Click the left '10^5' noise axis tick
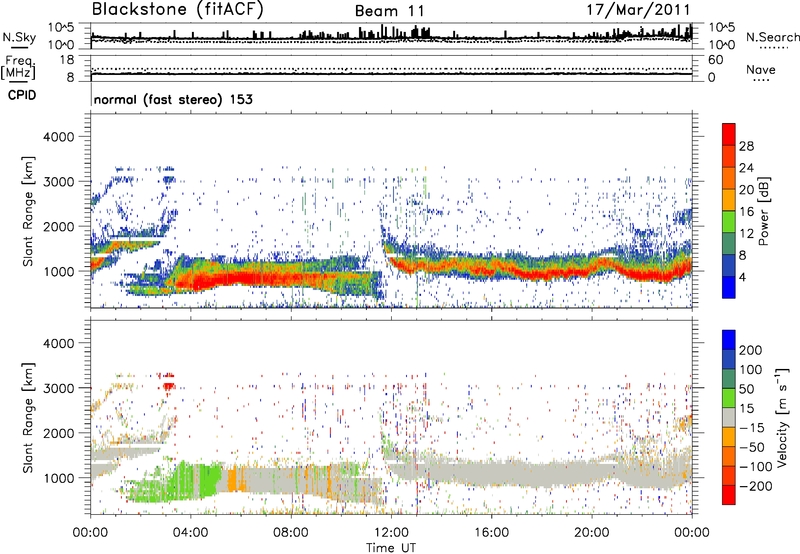The image size is (800, 554). 61,27
